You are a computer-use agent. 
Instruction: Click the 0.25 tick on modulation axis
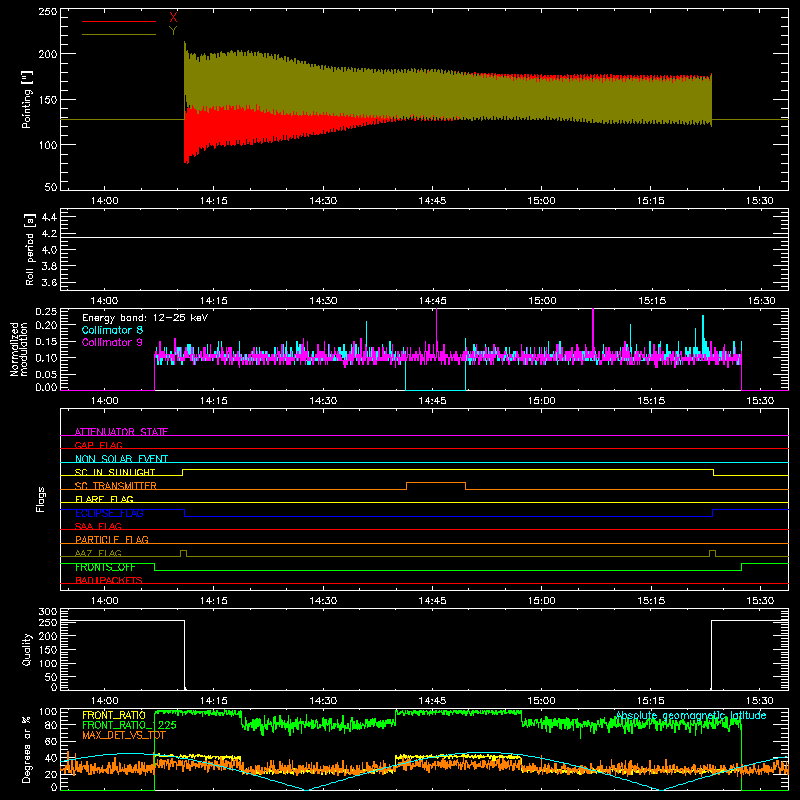46,312
